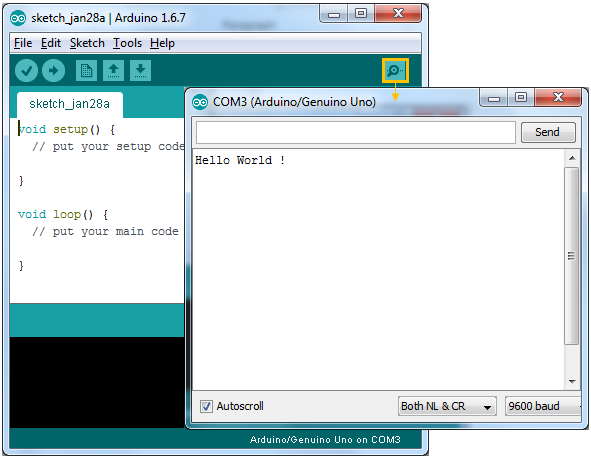Click the serial message input field
591x459 pixels.
[355, 132]
